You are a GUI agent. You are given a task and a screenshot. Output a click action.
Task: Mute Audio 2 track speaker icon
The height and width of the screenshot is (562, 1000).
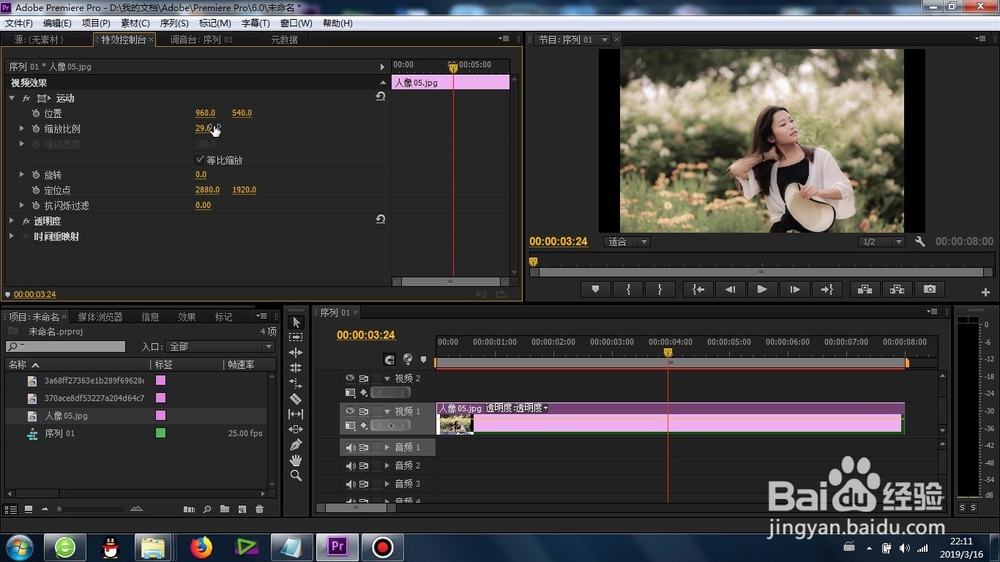point(349,466)
